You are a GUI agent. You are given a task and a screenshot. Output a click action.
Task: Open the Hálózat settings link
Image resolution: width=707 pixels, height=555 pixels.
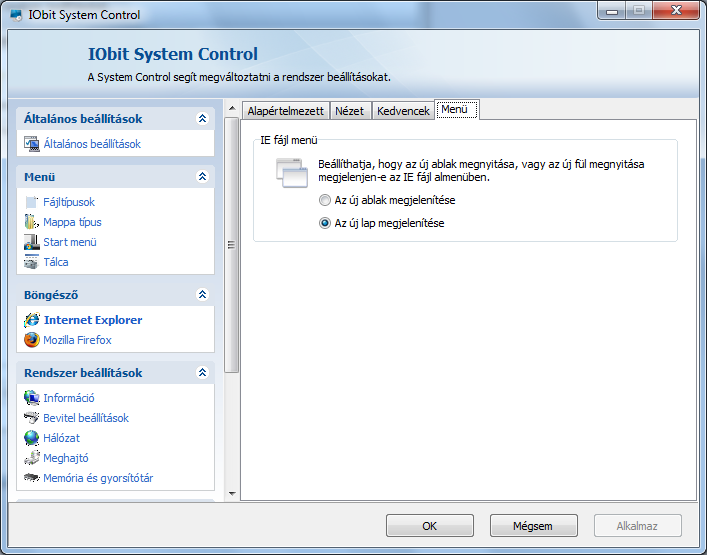61,438
